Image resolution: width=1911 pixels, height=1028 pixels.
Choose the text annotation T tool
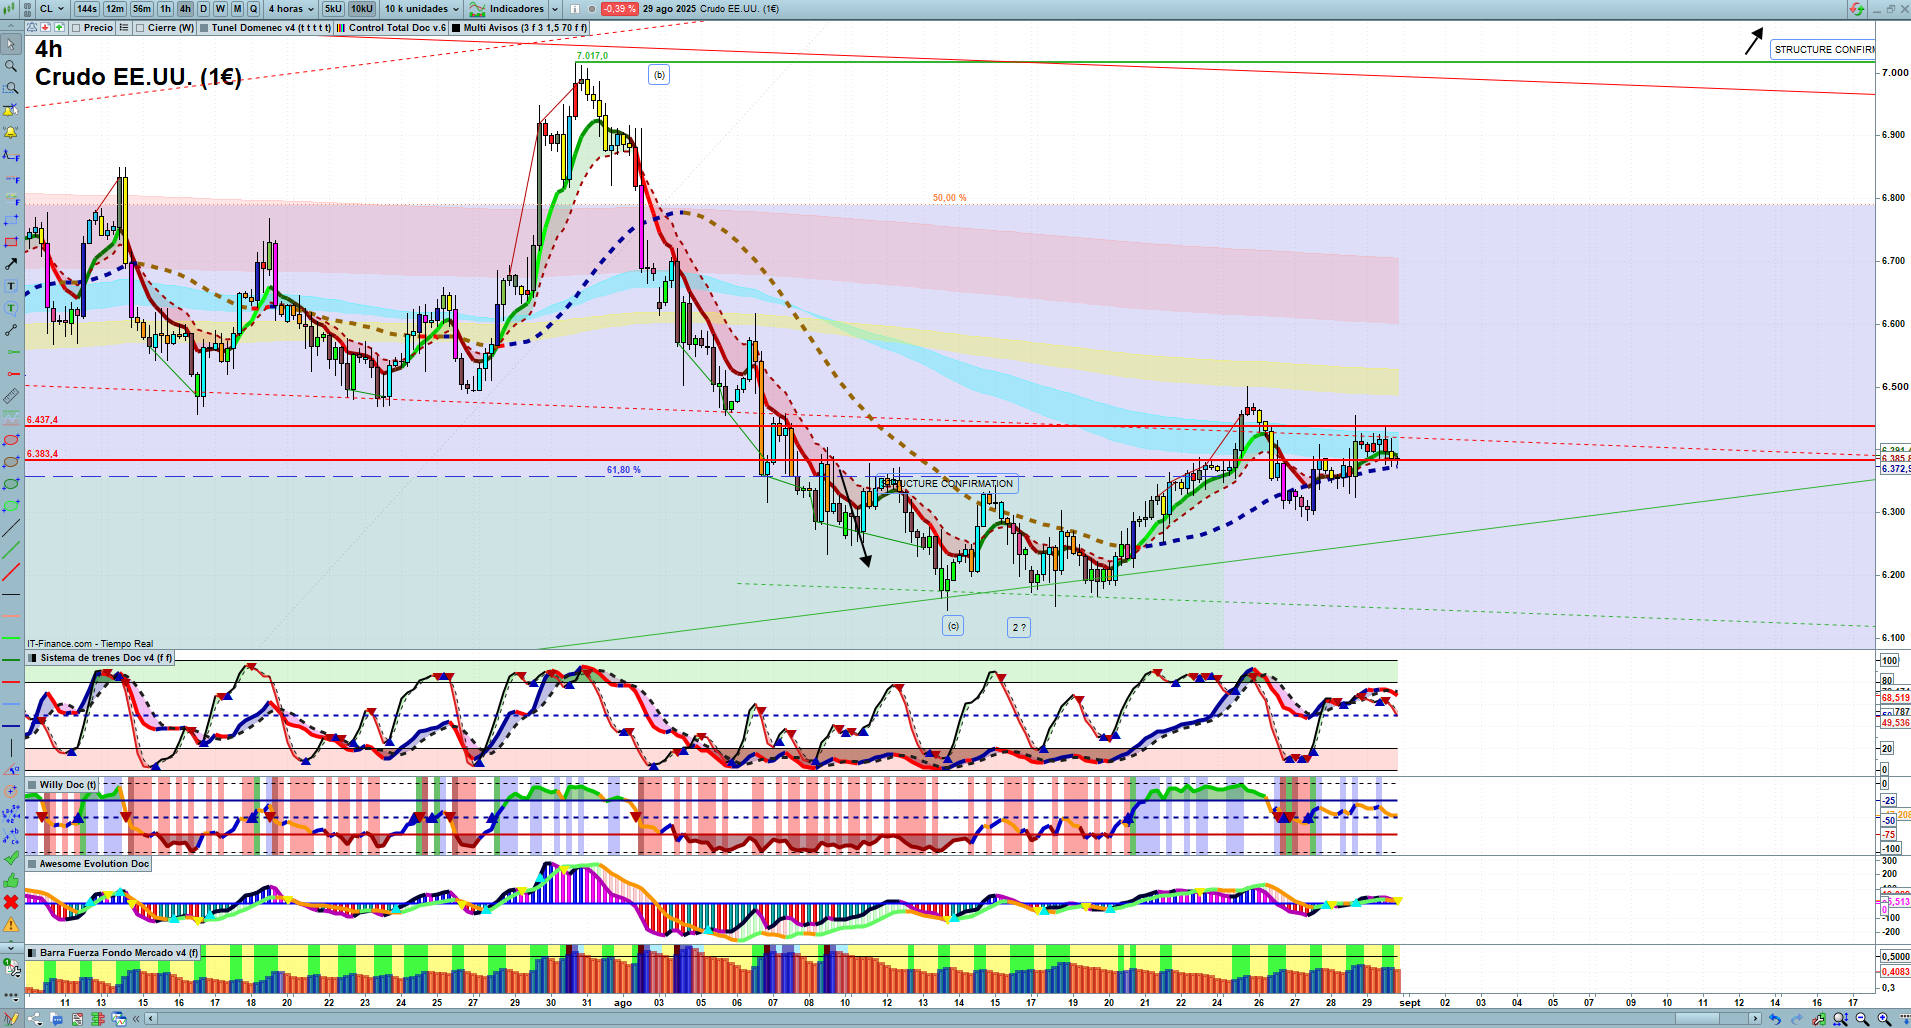(x=11, y=286)
